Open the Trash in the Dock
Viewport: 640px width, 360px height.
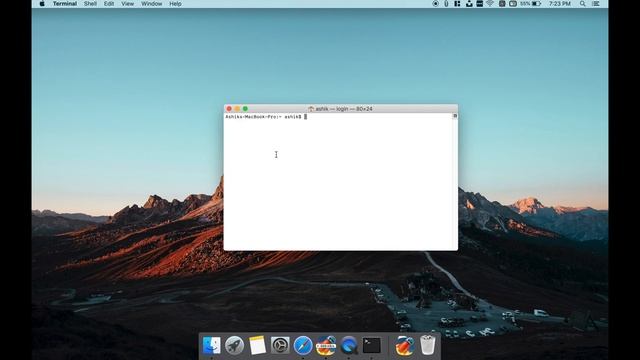[x=427, y=345]
